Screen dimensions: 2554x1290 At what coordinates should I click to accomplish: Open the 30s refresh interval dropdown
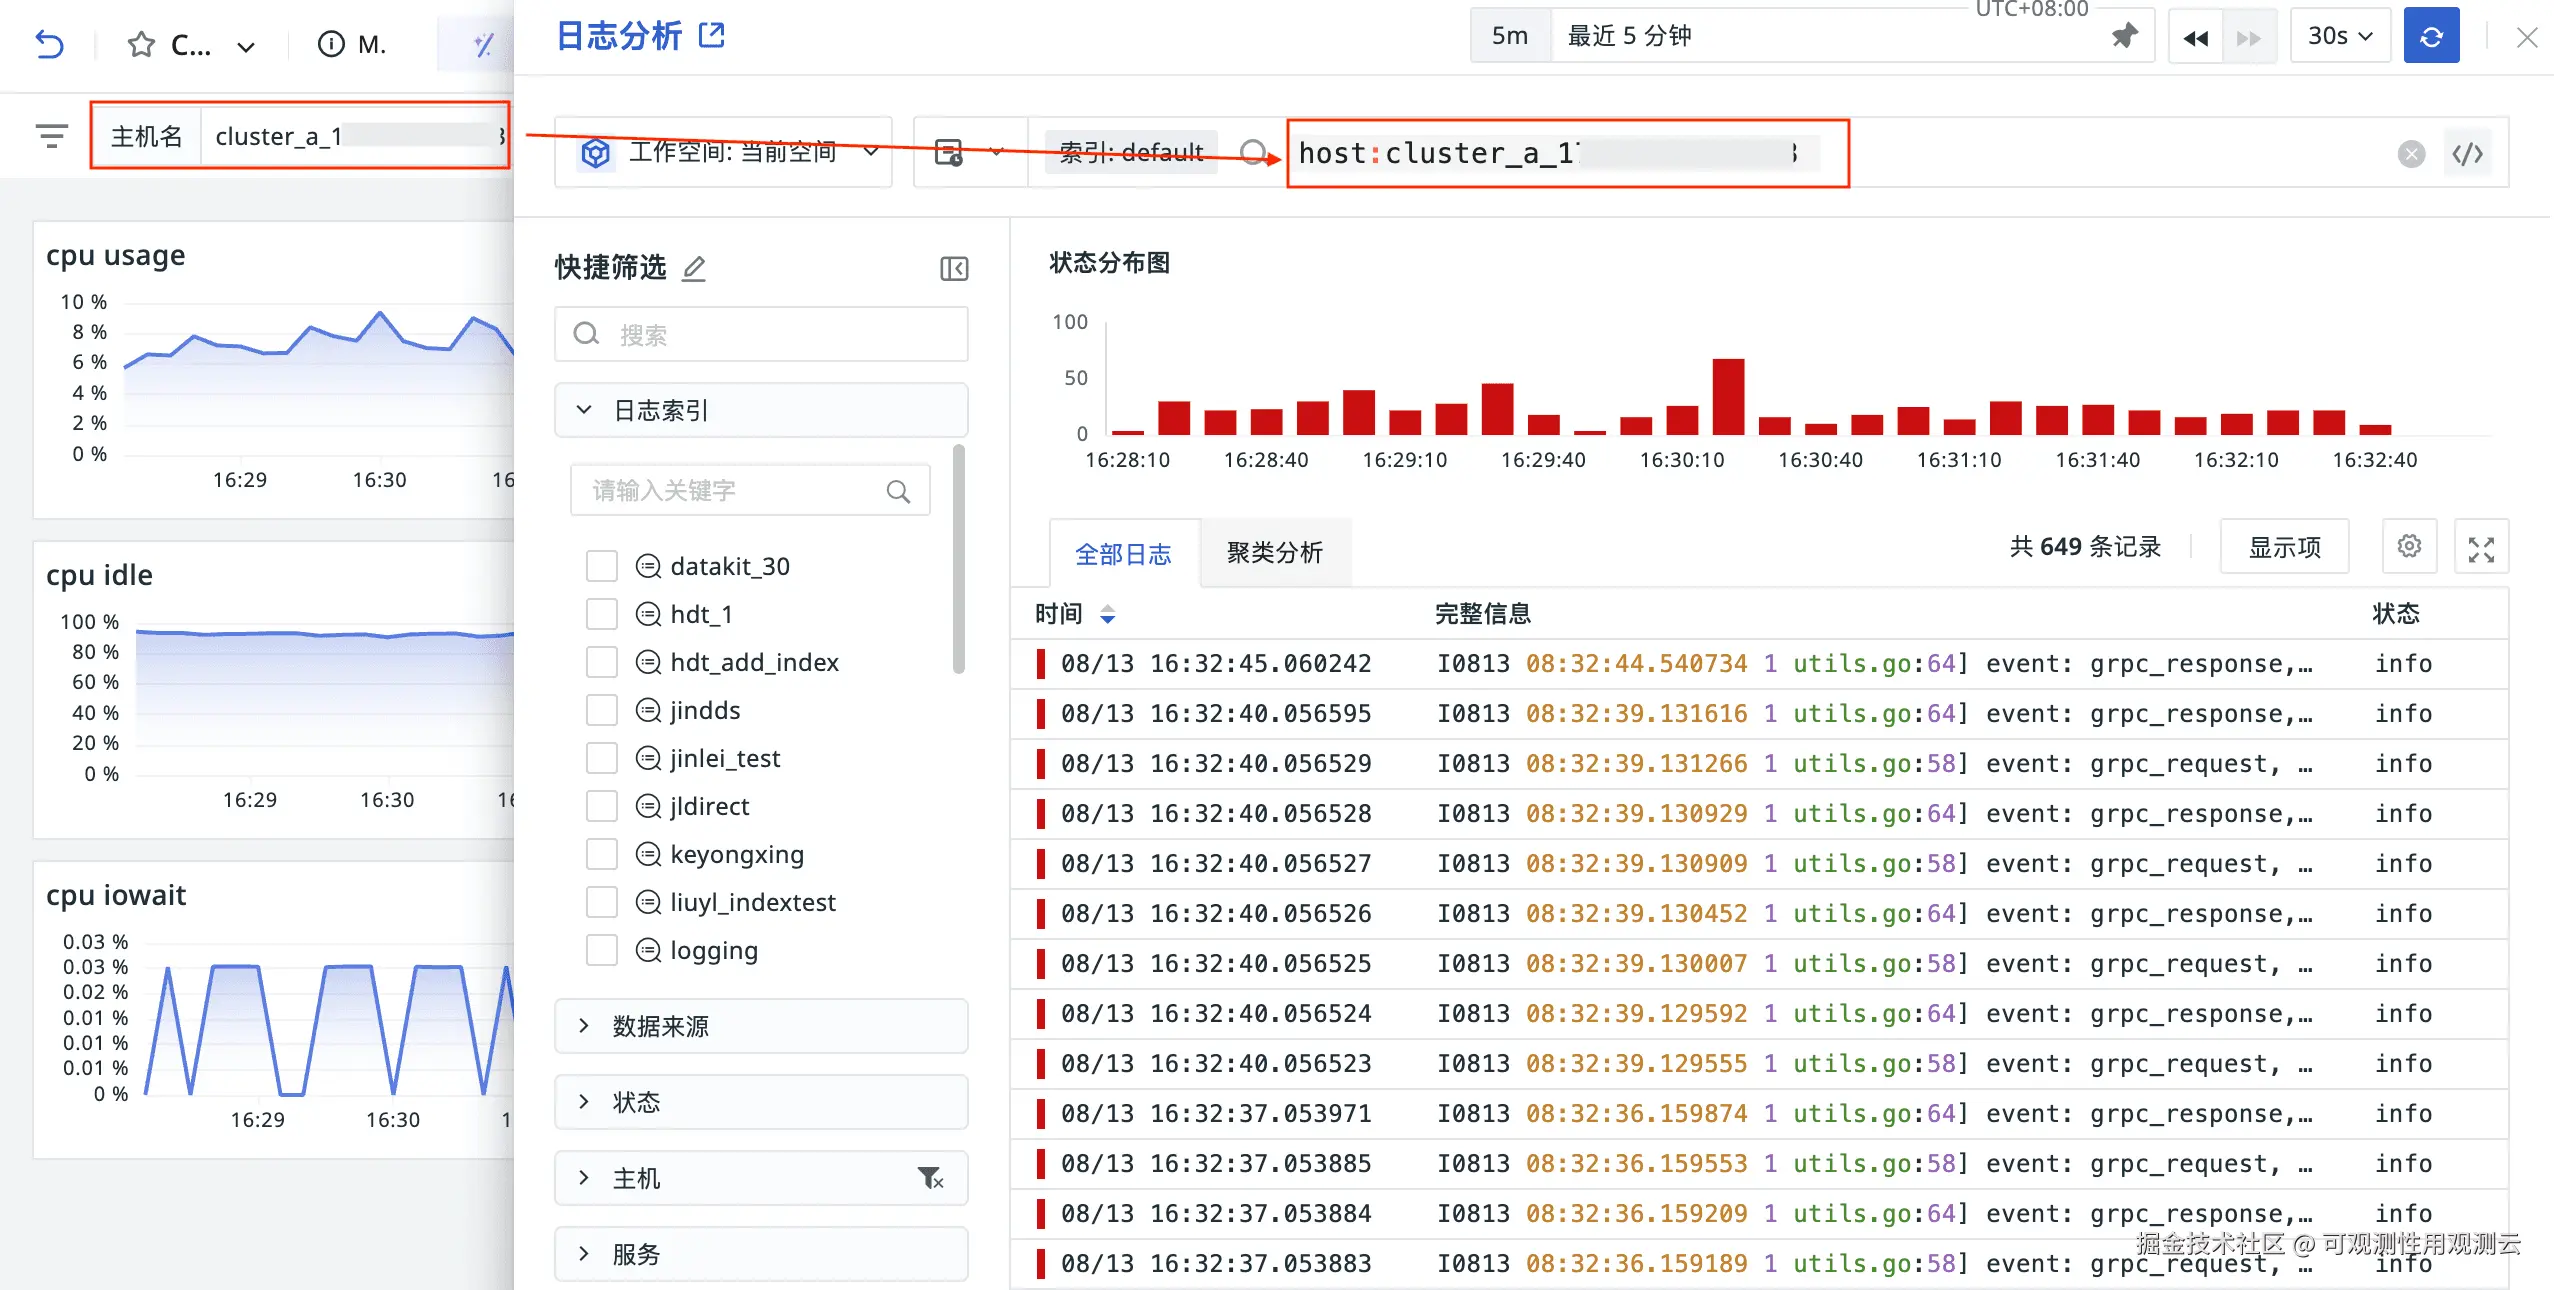(2339, 37)
